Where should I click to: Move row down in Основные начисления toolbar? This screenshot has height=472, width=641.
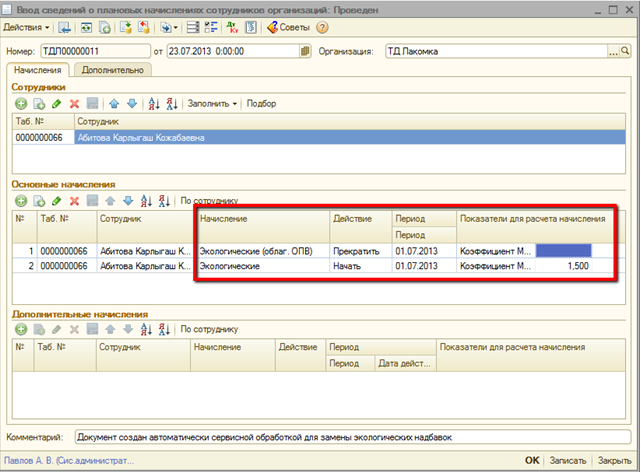[x=129, y=201]
